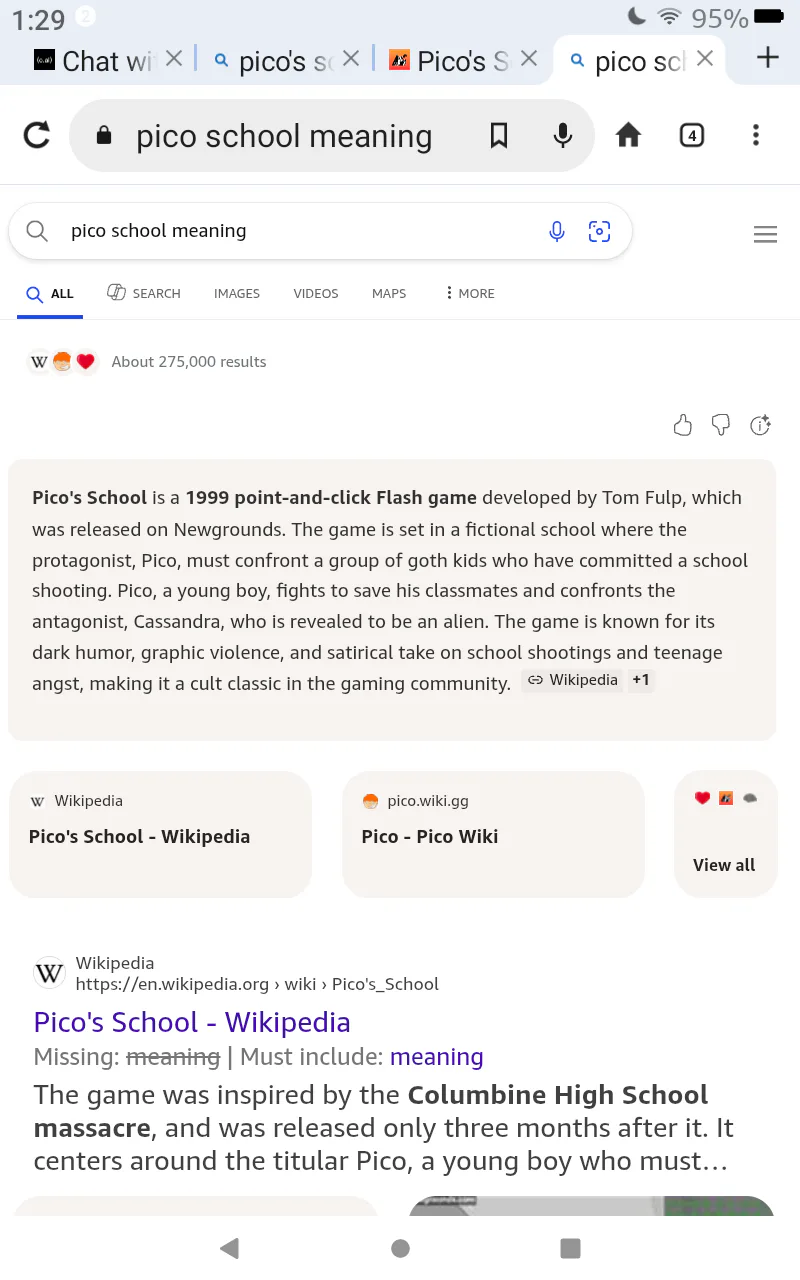Expand the More search categories menu

click(x=470, y=293)
